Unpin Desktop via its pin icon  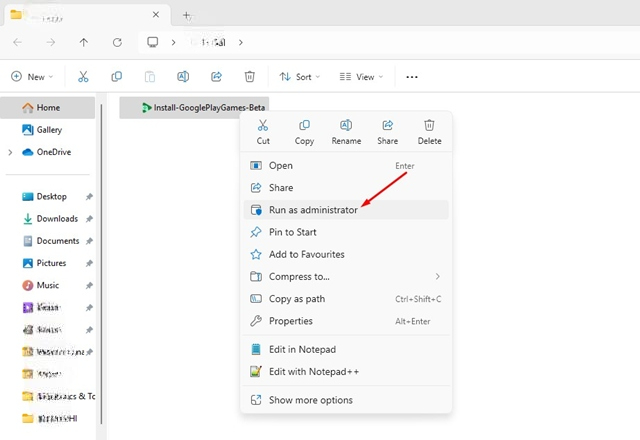point(89,197)
